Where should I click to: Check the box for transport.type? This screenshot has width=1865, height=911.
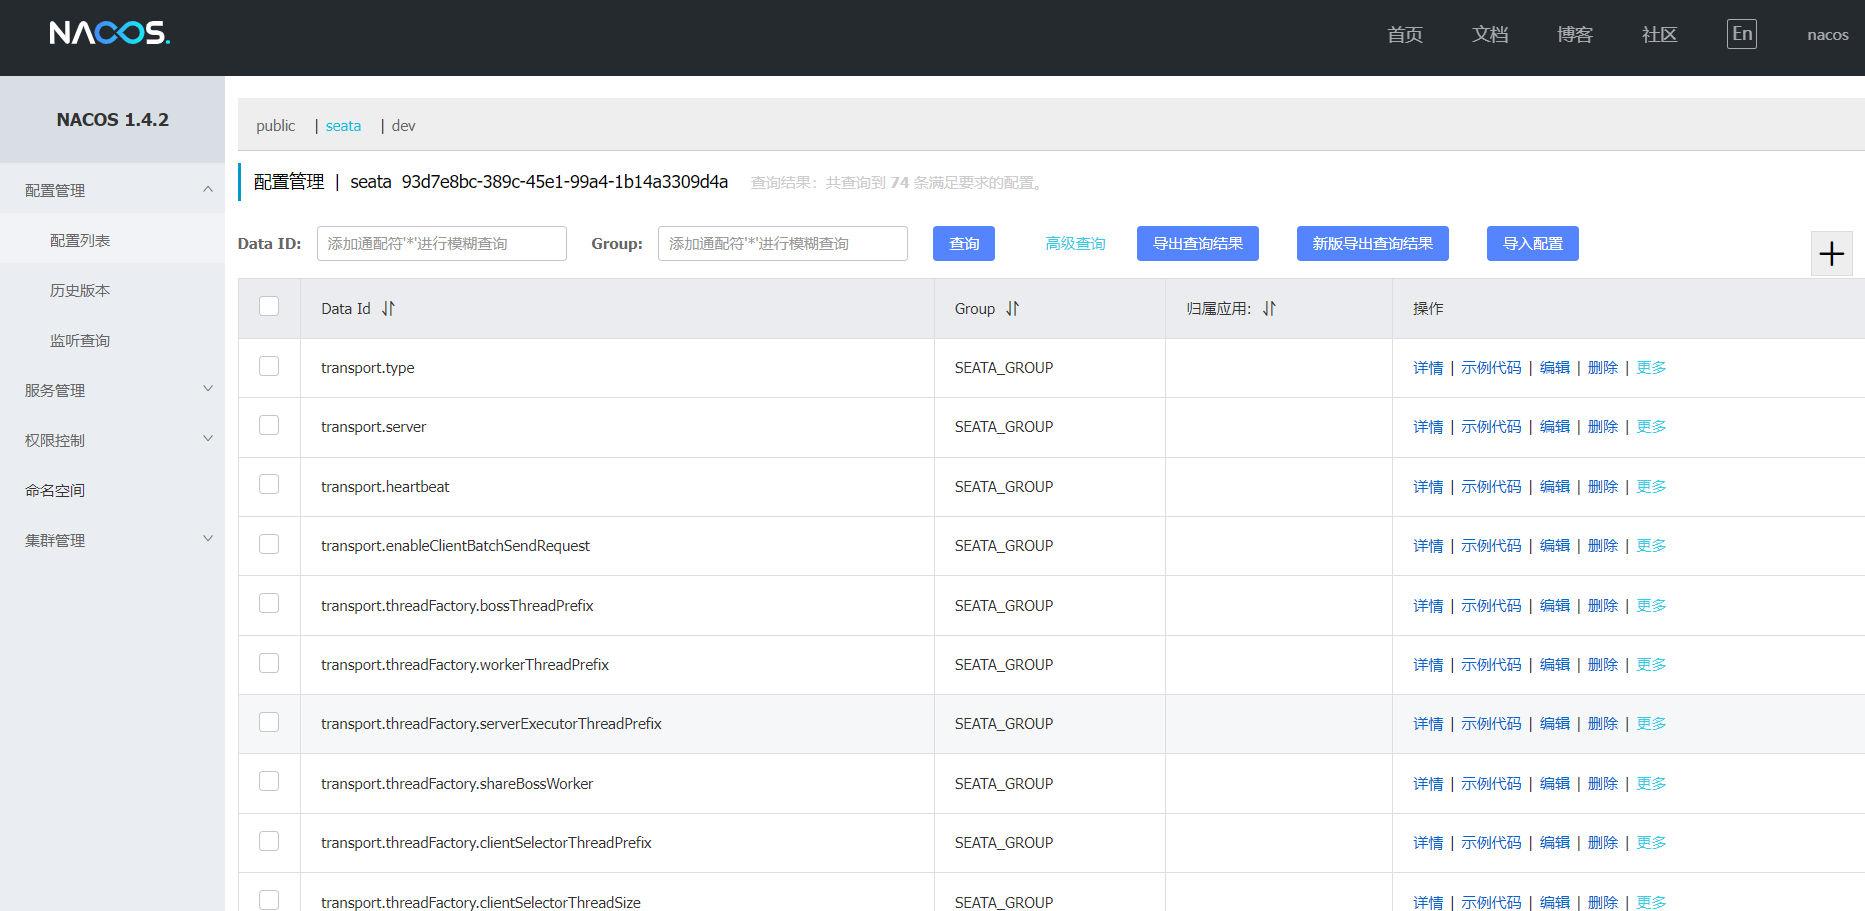point(269,366)
